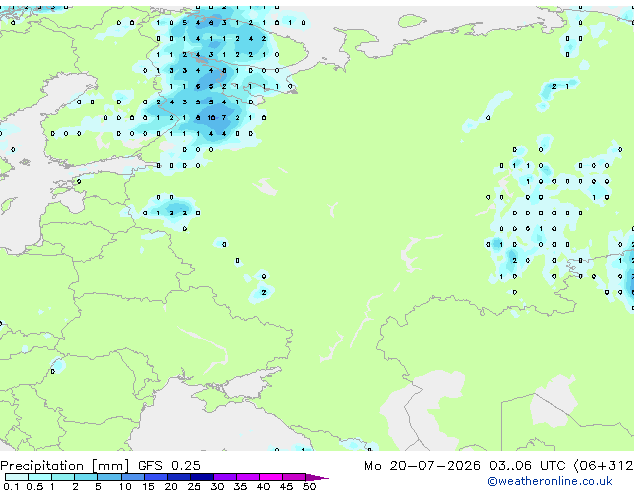This screenshot has width=634, height=490.
Task: Click the date text "Mo 20-07-2026"
Action: click(x=422, y=466)
